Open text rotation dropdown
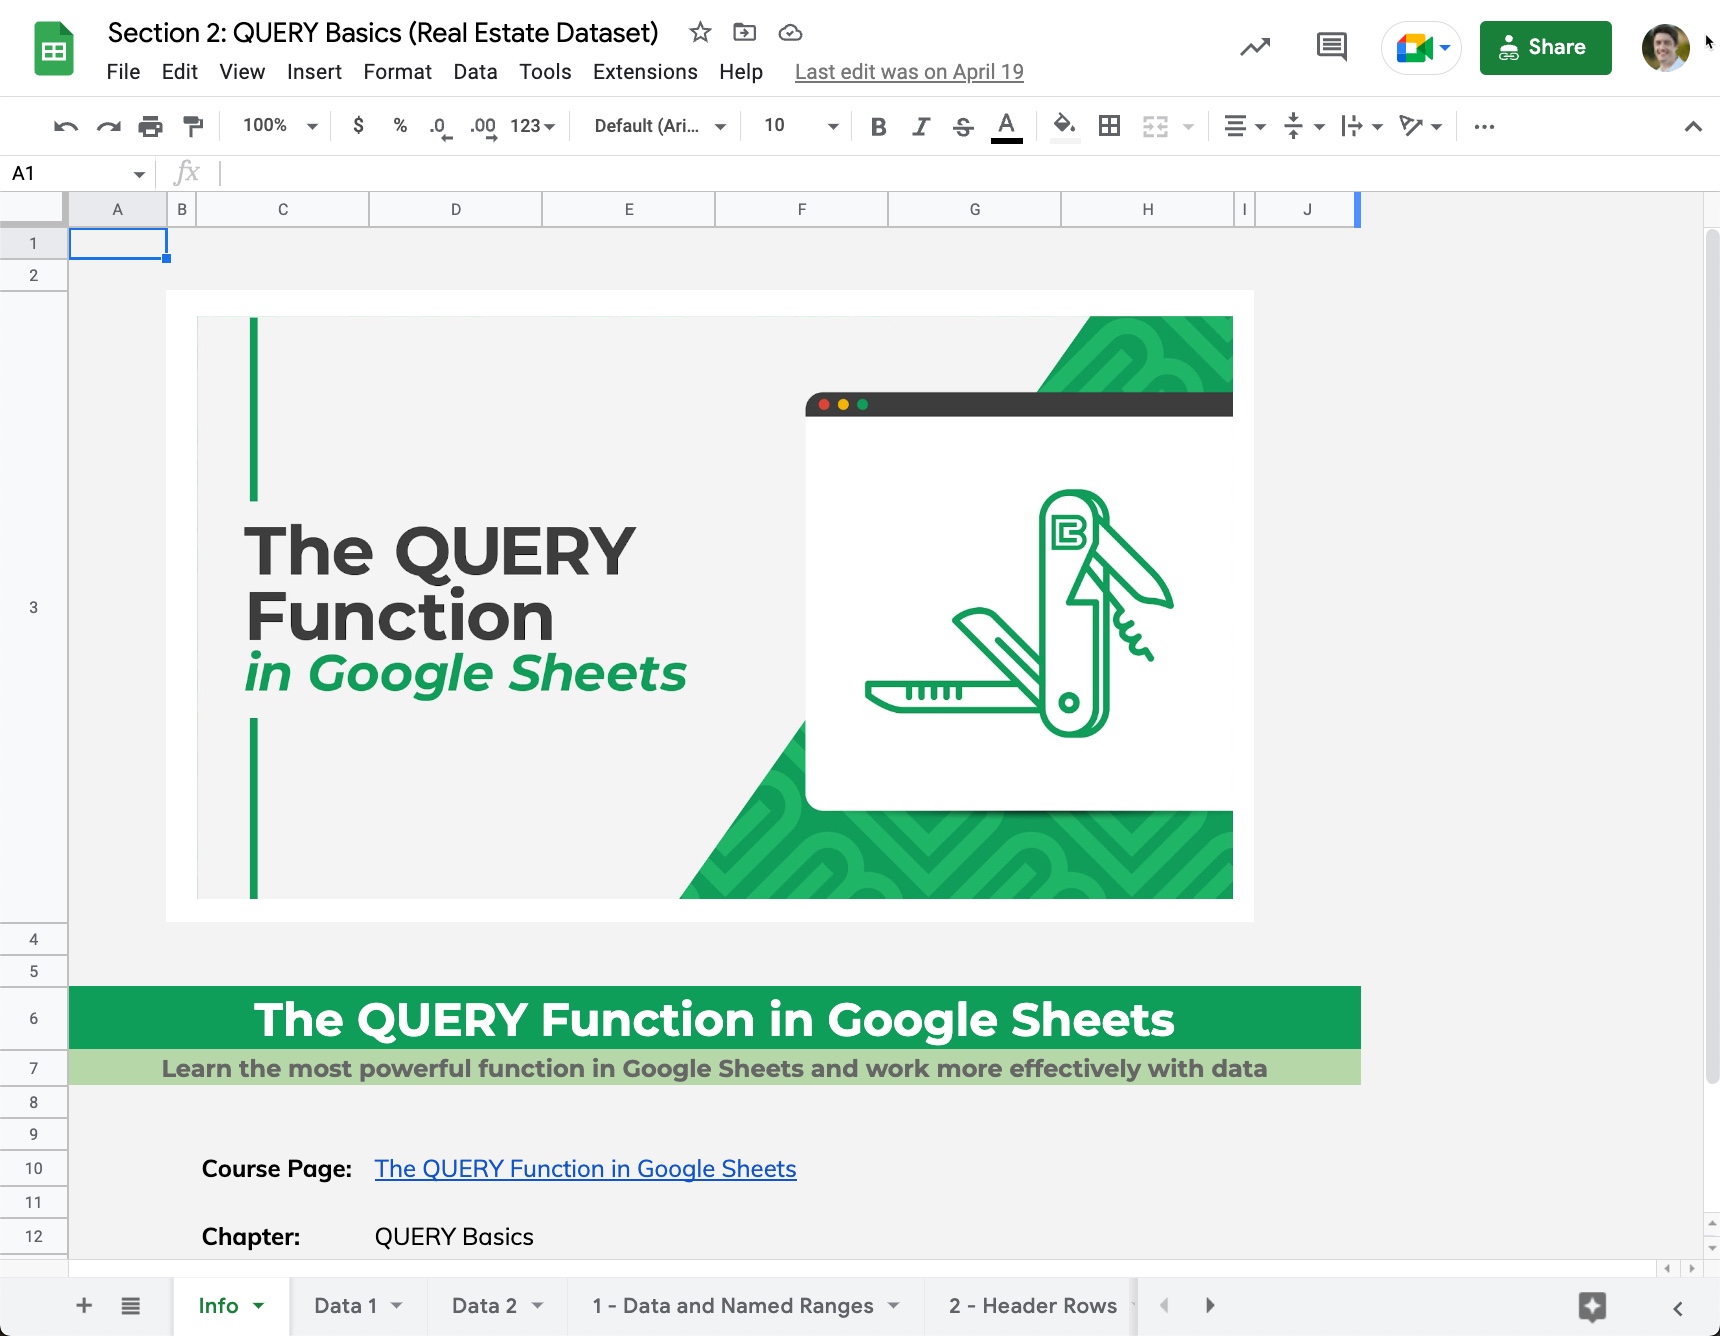This screenshot has height=1336, width=1720. [1420, 126]
